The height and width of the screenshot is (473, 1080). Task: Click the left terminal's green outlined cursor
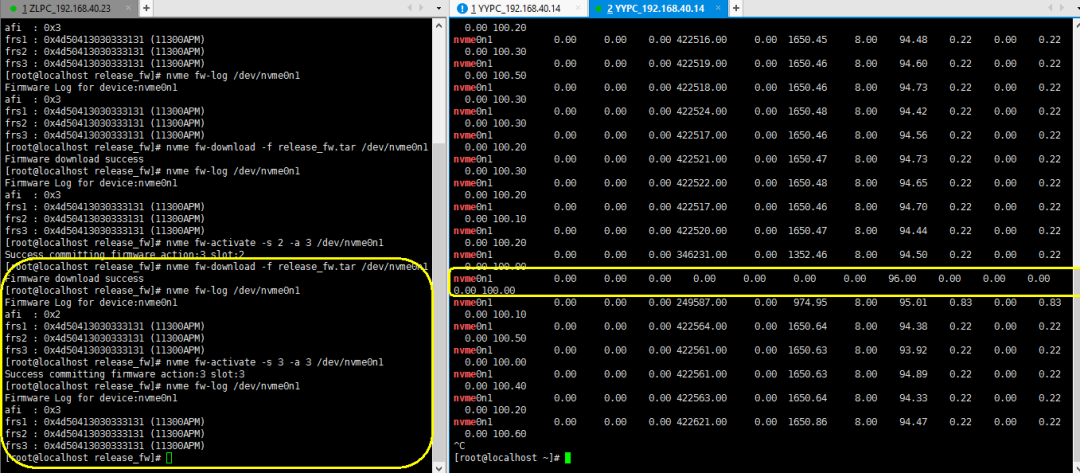[x=169, y=458]
